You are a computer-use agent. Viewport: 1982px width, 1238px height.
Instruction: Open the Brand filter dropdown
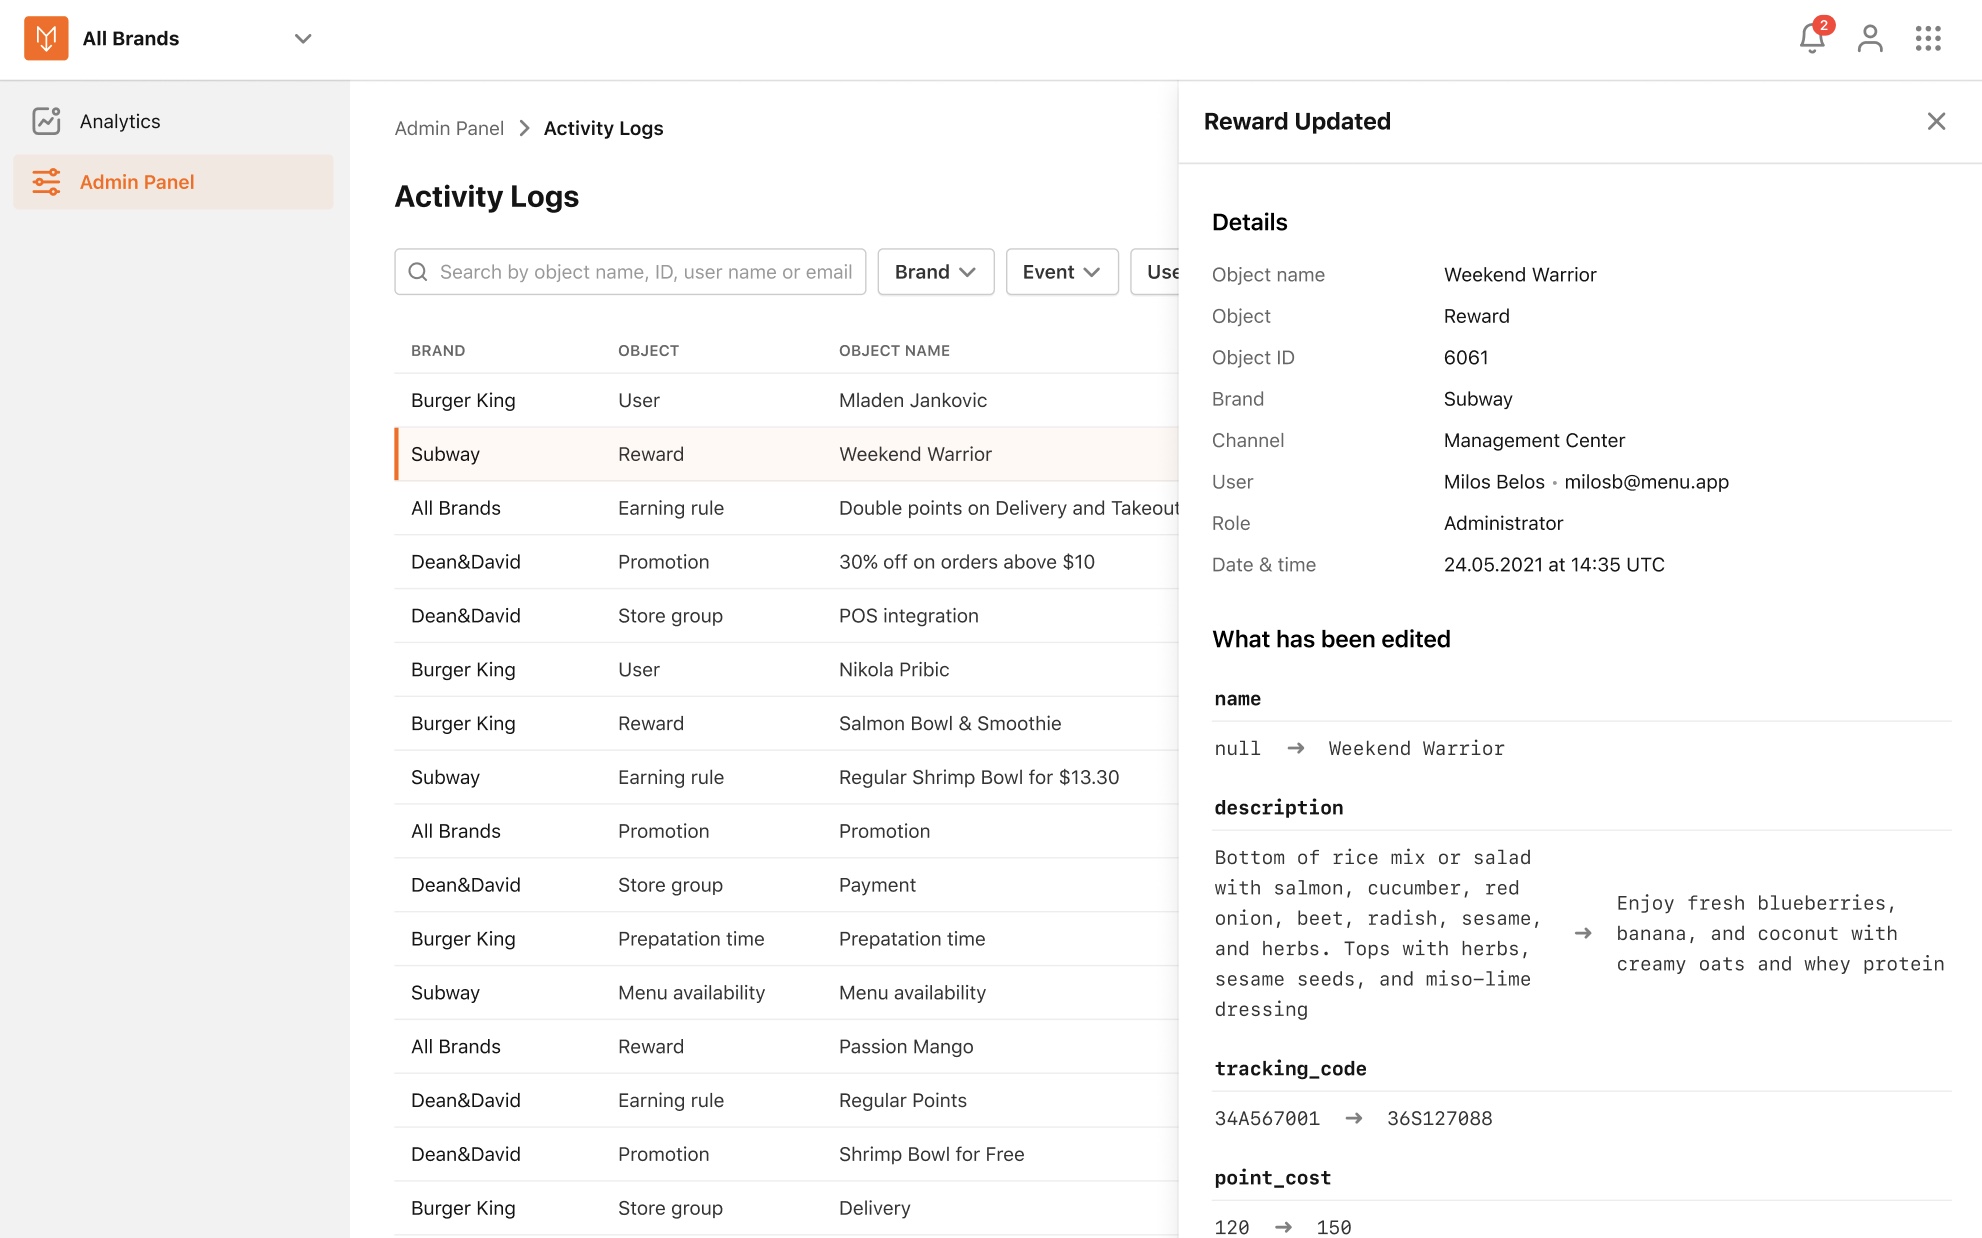pyautogui.click(x=935, y=272)
